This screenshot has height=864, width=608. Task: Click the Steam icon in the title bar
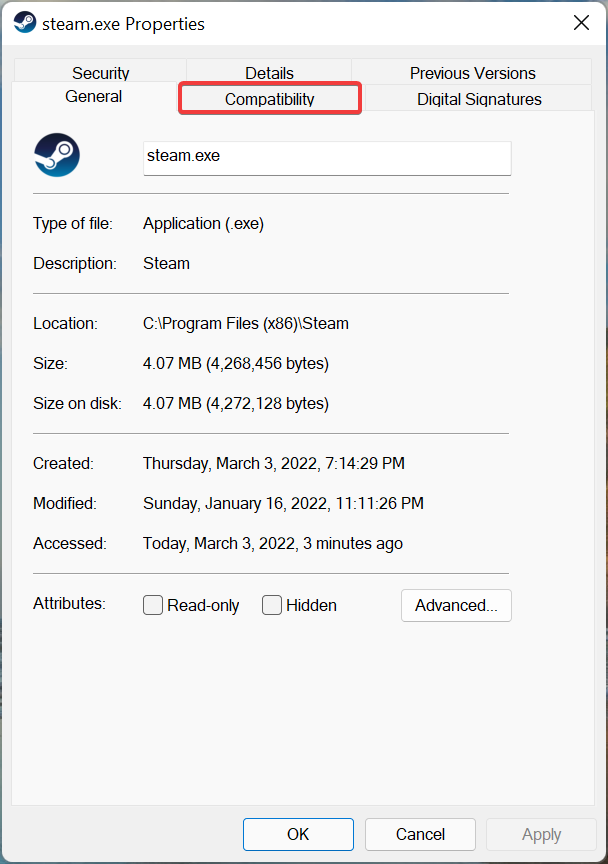[x=25, y=23]
